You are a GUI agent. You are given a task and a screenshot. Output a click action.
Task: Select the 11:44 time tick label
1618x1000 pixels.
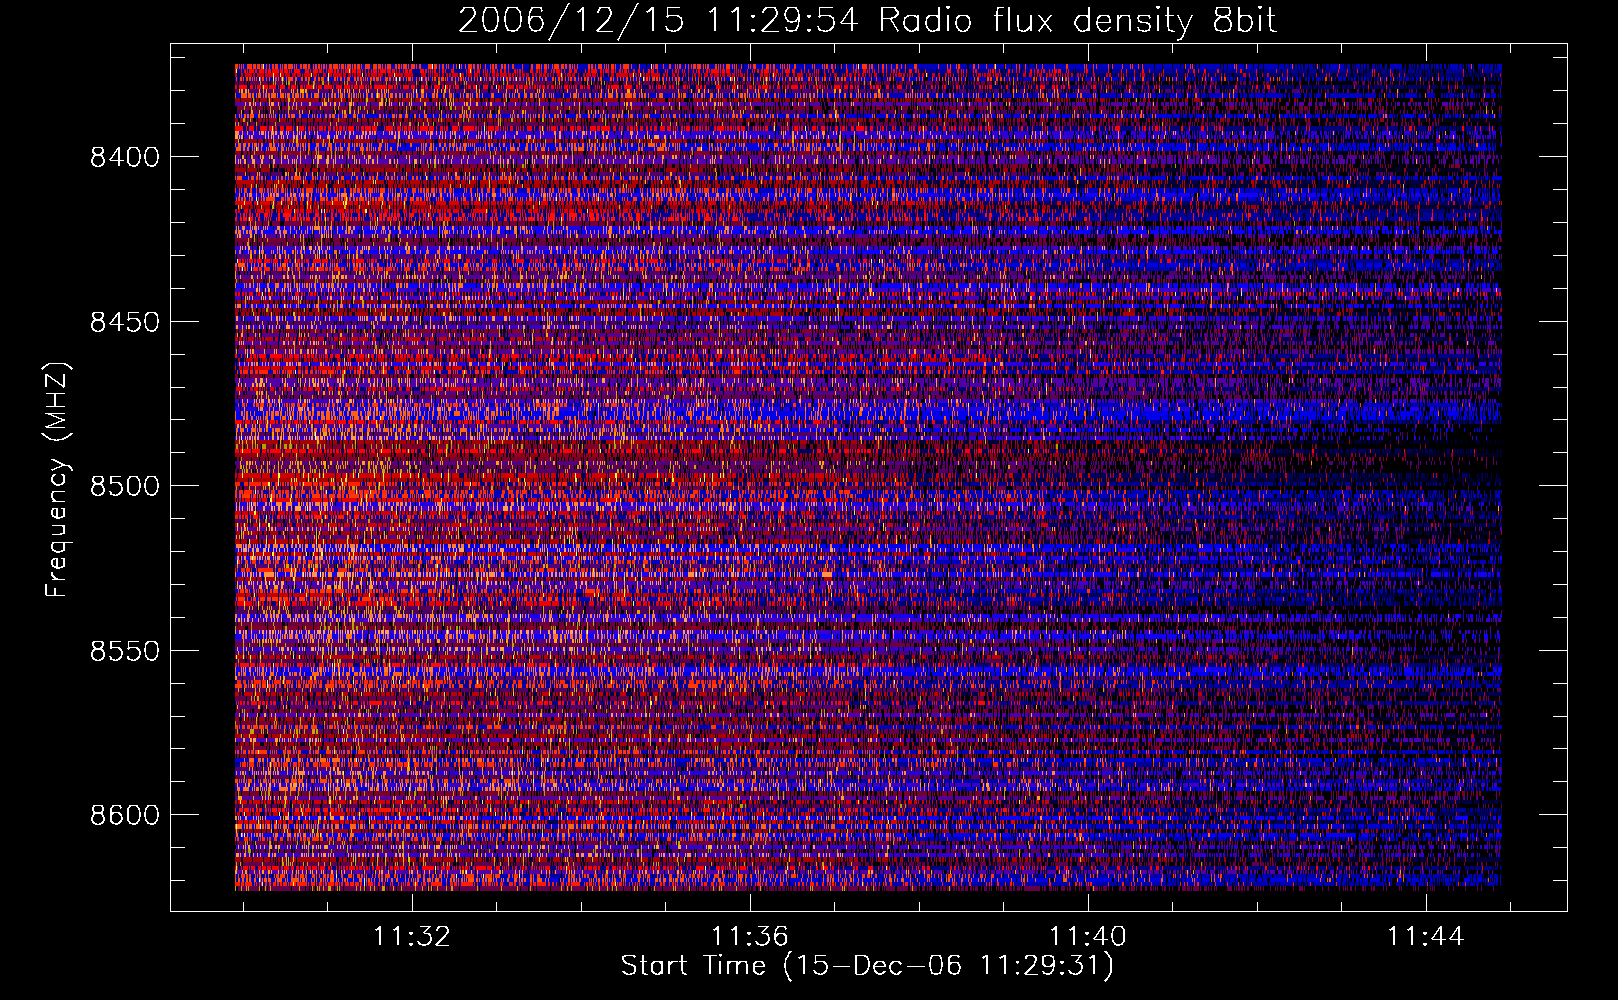click(x=1425, y=936)
